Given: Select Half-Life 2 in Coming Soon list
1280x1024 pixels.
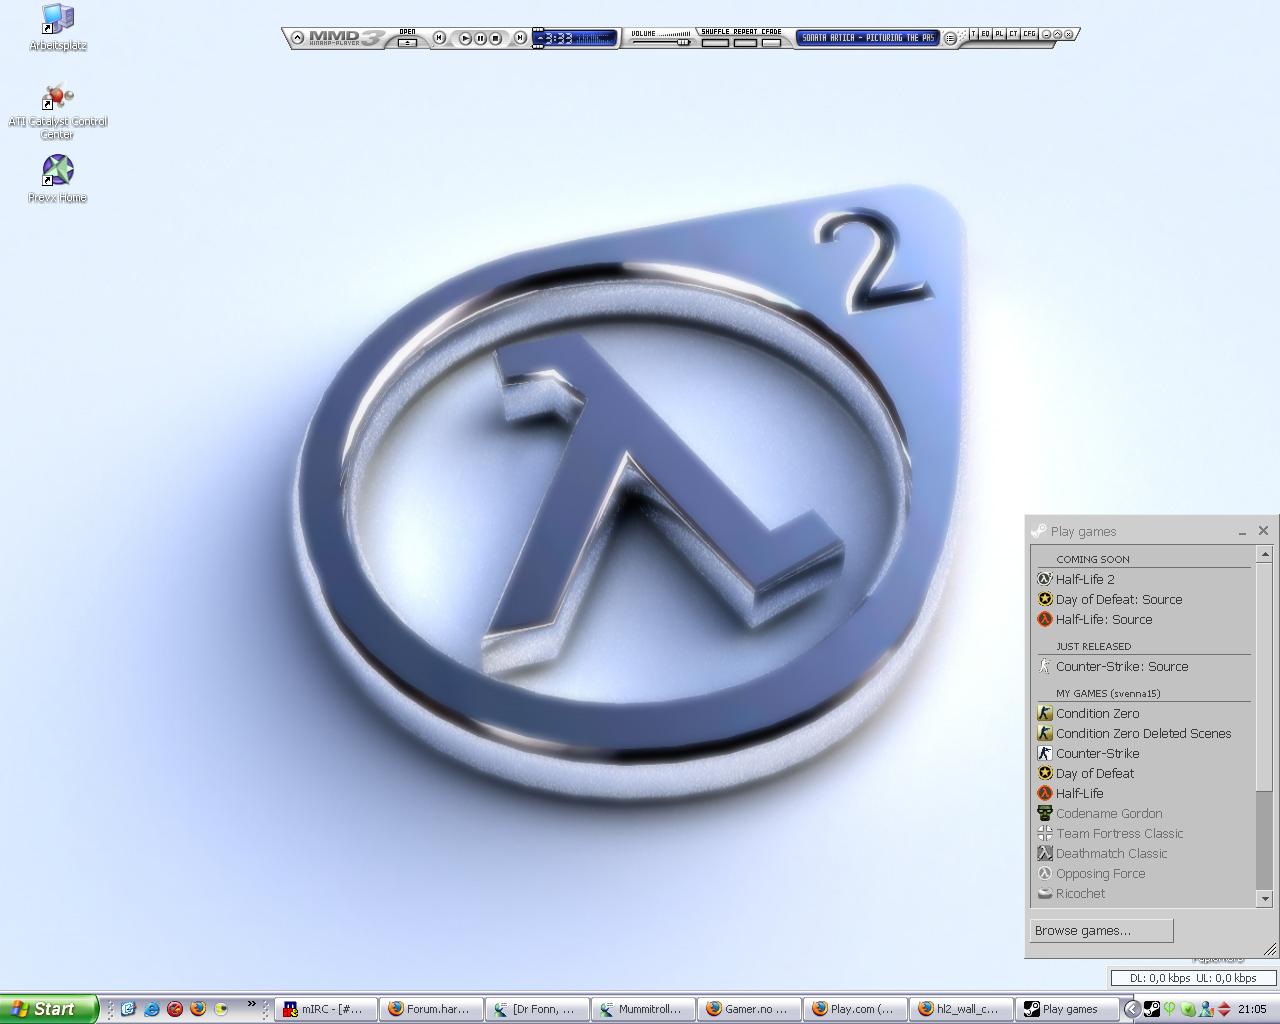Looking at the screenshot, I should [x=1143, y=579].
